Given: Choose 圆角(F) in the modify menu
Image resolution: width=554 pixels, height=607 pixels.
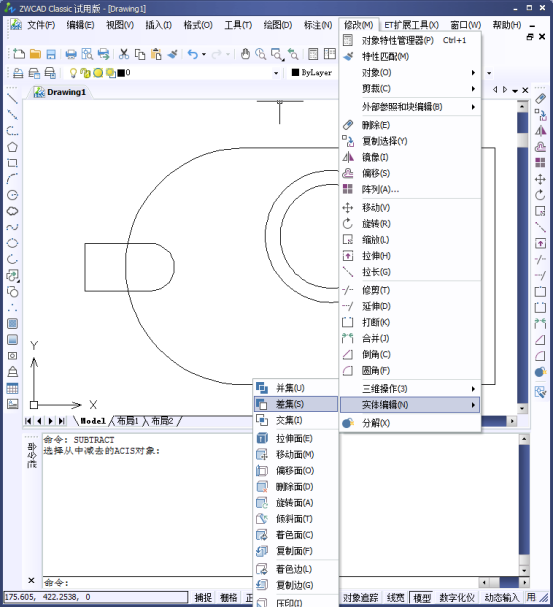Looking at the screenshot, I should point(410,370).
